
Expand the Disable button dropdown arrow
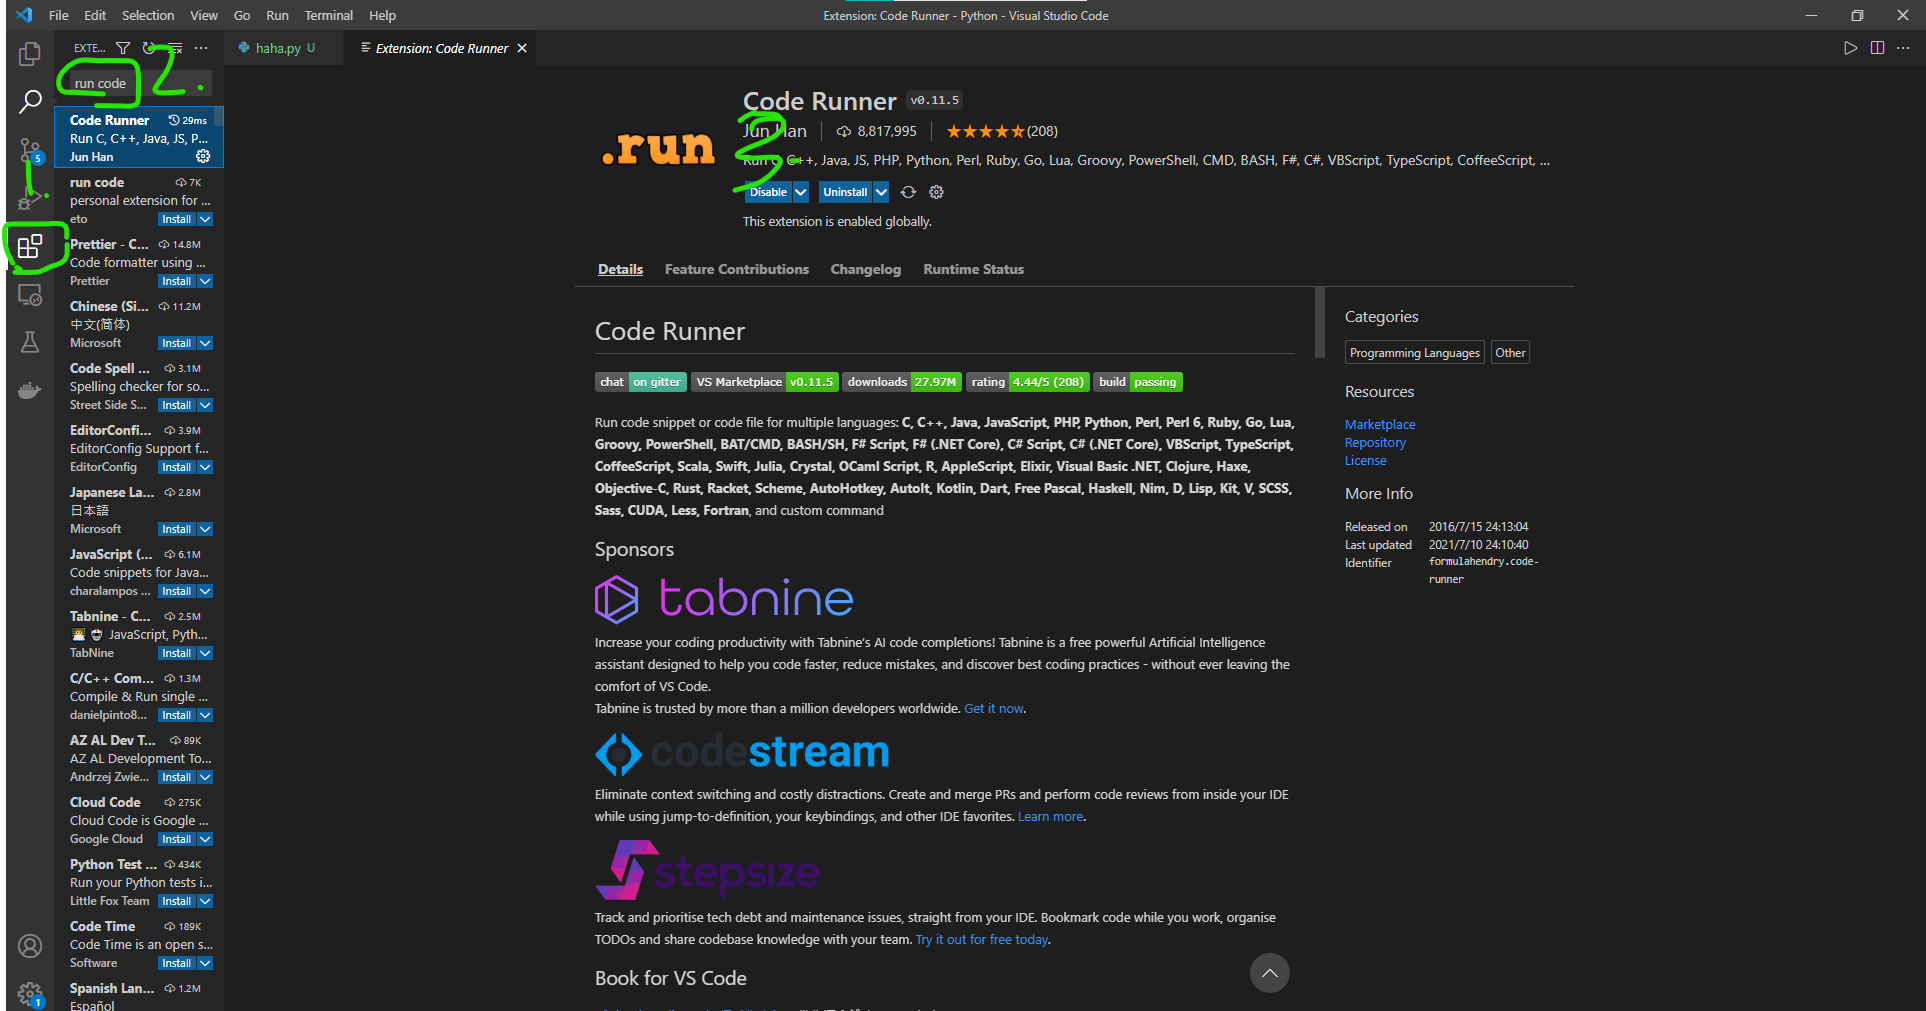[801, 192]
